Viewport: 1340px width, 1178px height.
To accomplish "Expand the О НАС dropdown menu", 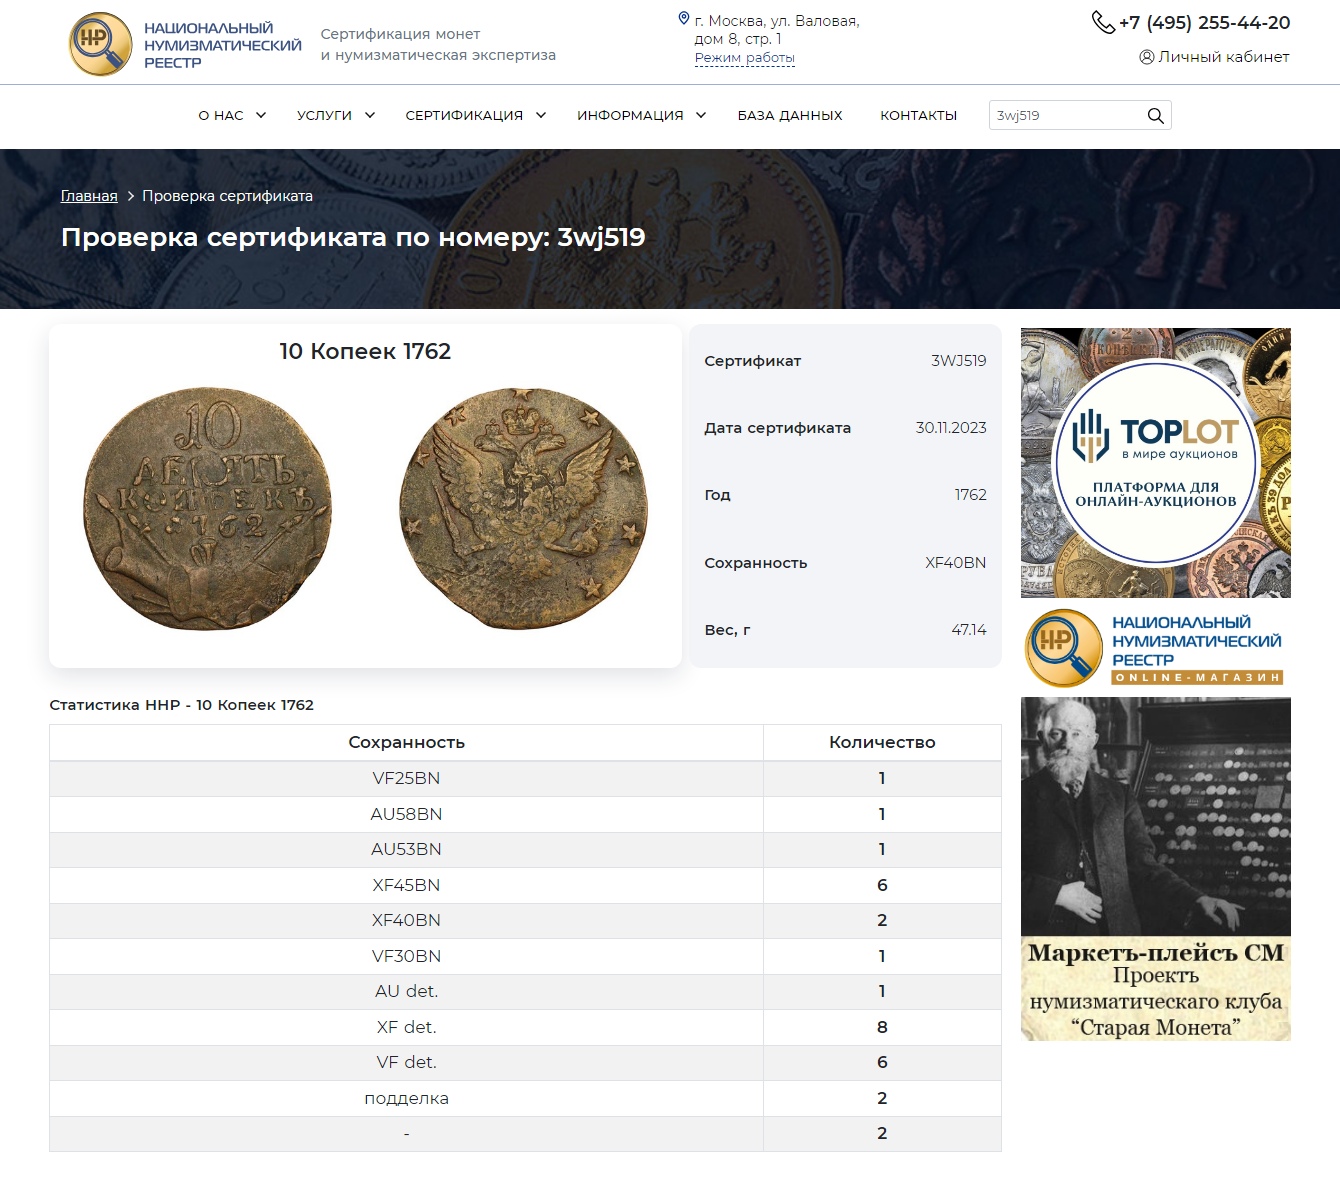I will click(232, 116).
